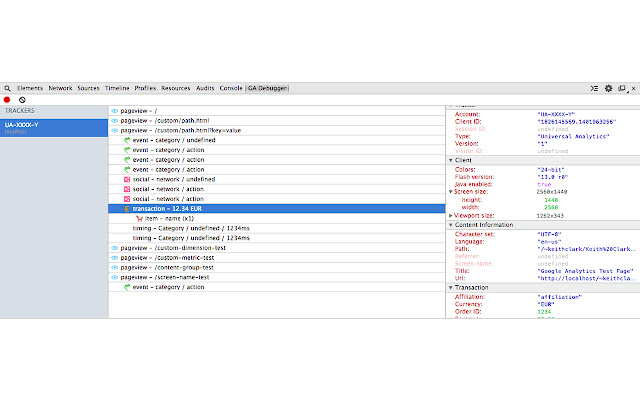Click the clear log icon
This screenshot has width=640, height=400.
22,100
